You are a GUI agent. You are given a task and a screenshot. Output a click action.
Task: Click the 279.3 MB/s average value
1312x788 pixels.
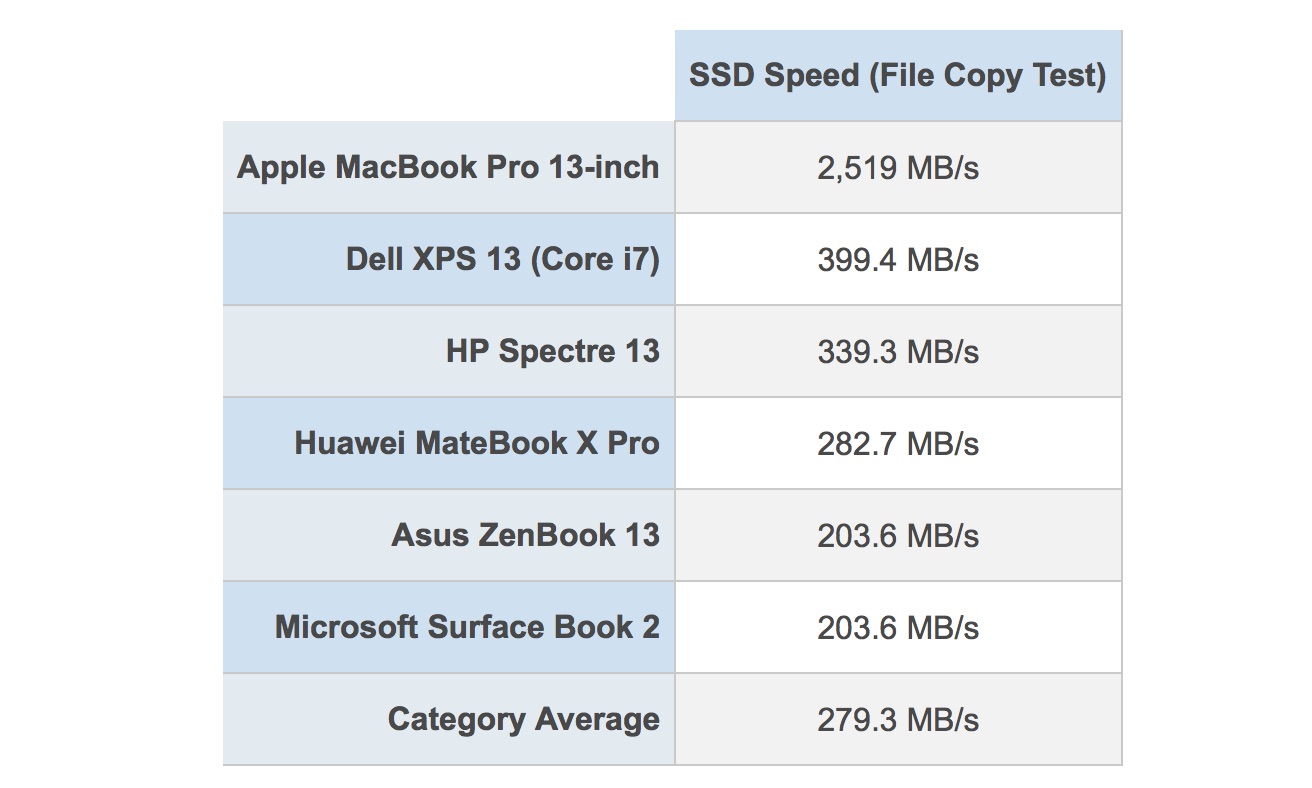pyautogui.click(x=897, y=720)
